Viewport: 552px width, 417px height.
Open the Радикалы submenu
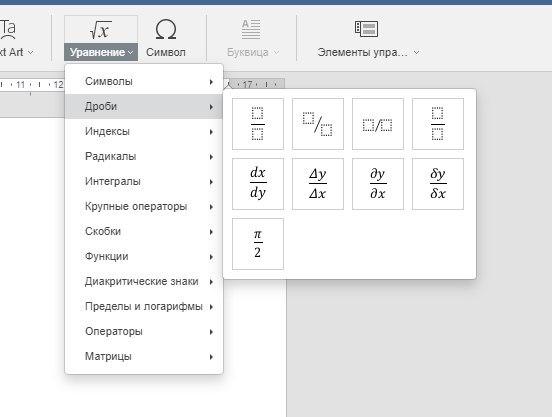tap(144, 156)
